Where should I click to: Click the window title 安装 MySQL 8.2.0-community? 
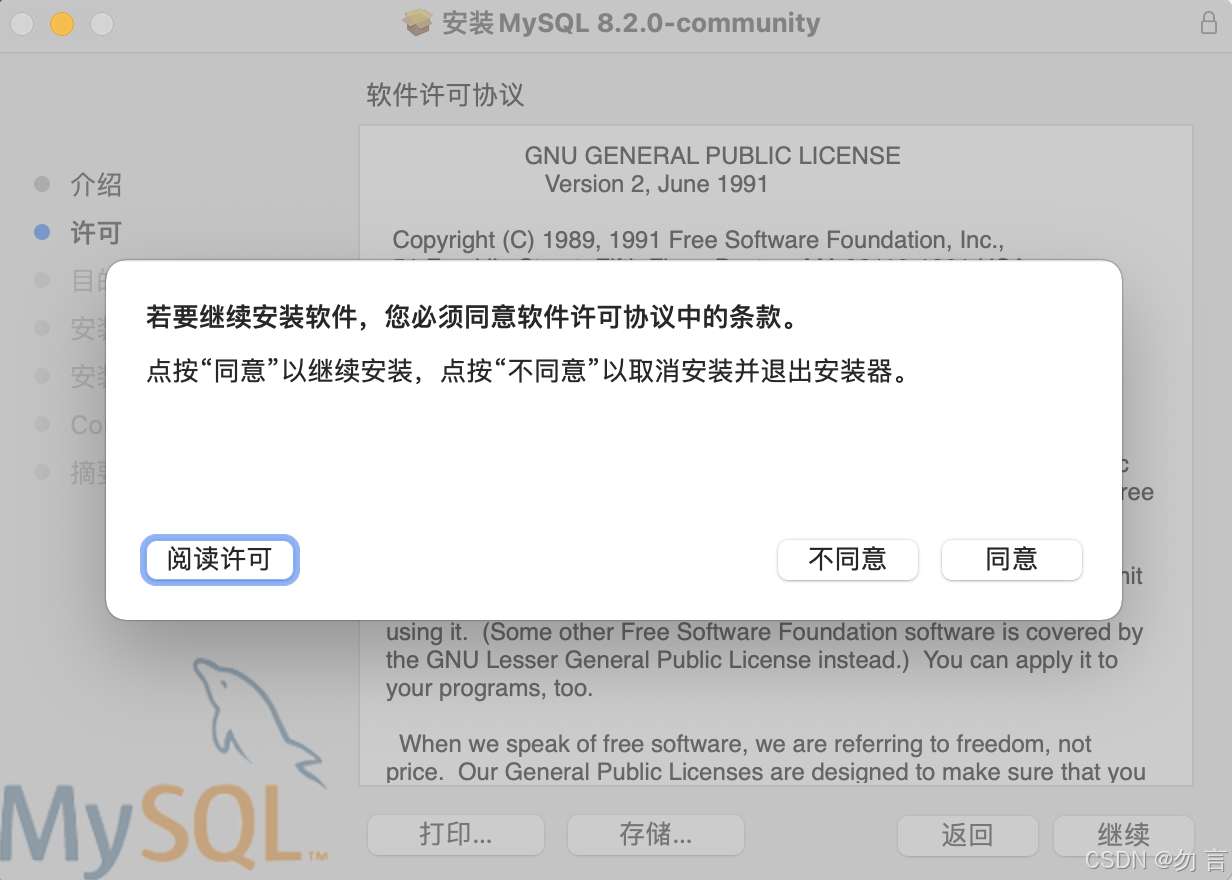[x=630, y=24]
